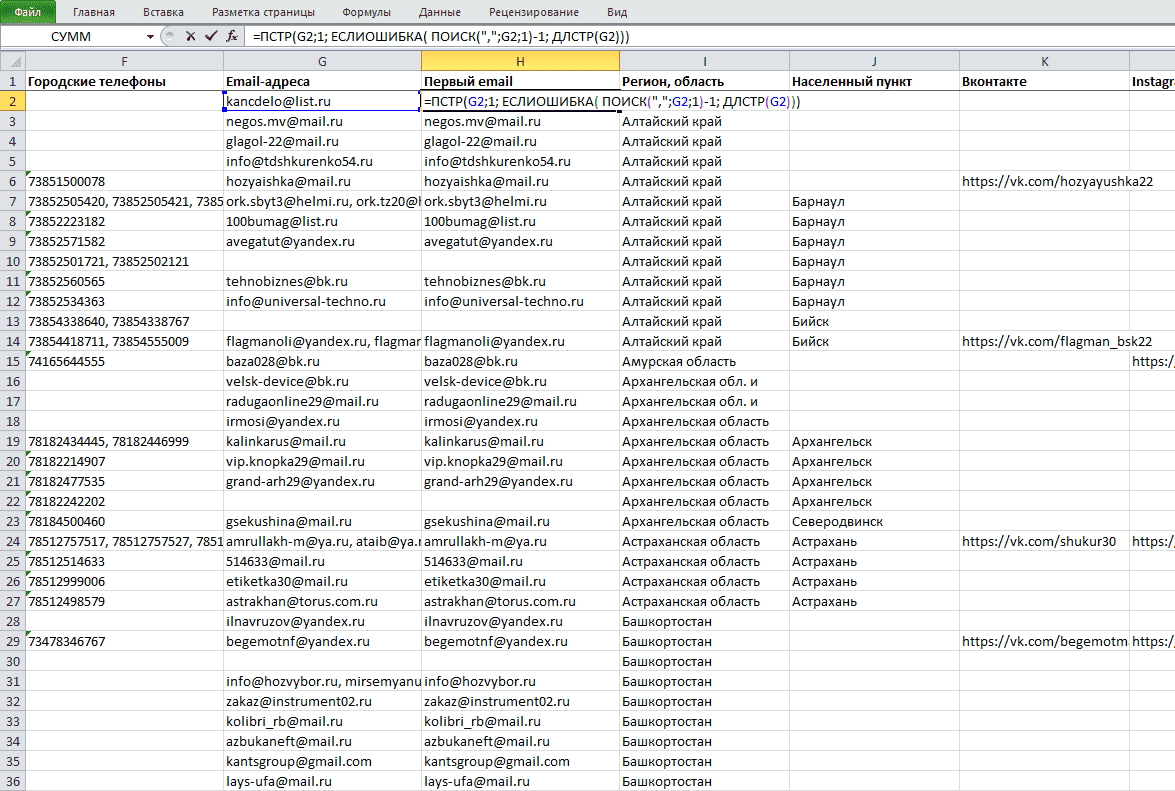
Task: Select cell kancdelo@list.ru
Action: click(322, 101)
